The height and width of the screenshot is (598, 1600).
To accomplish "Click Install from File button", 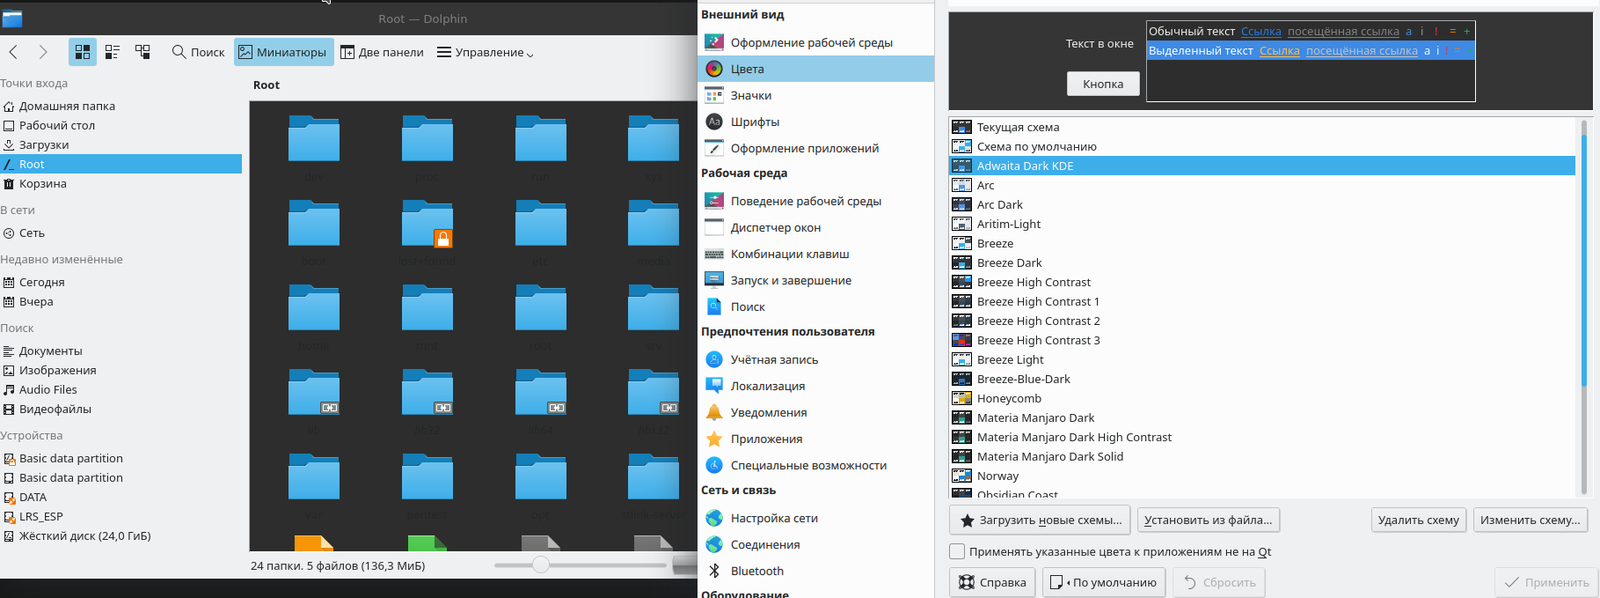I will 1208,520.
